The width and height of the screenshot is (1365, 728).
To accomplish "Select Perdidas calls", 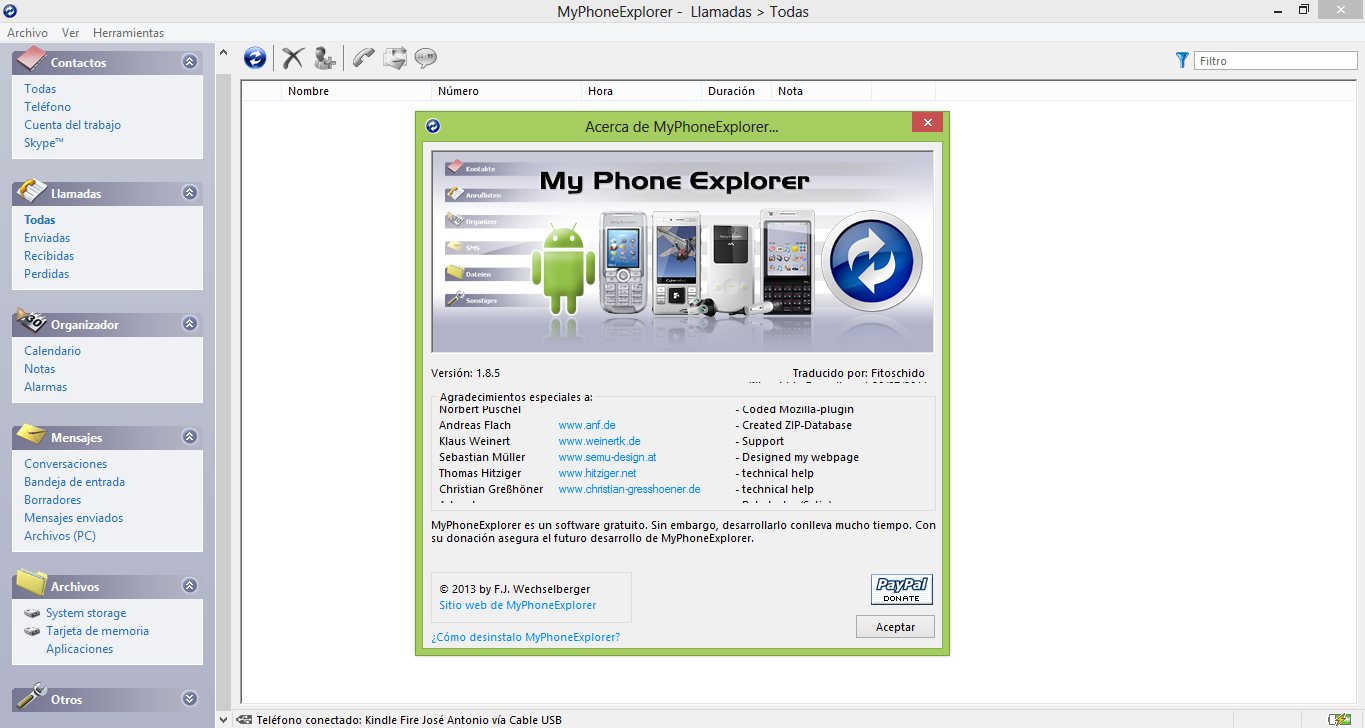I will (47, 274).
